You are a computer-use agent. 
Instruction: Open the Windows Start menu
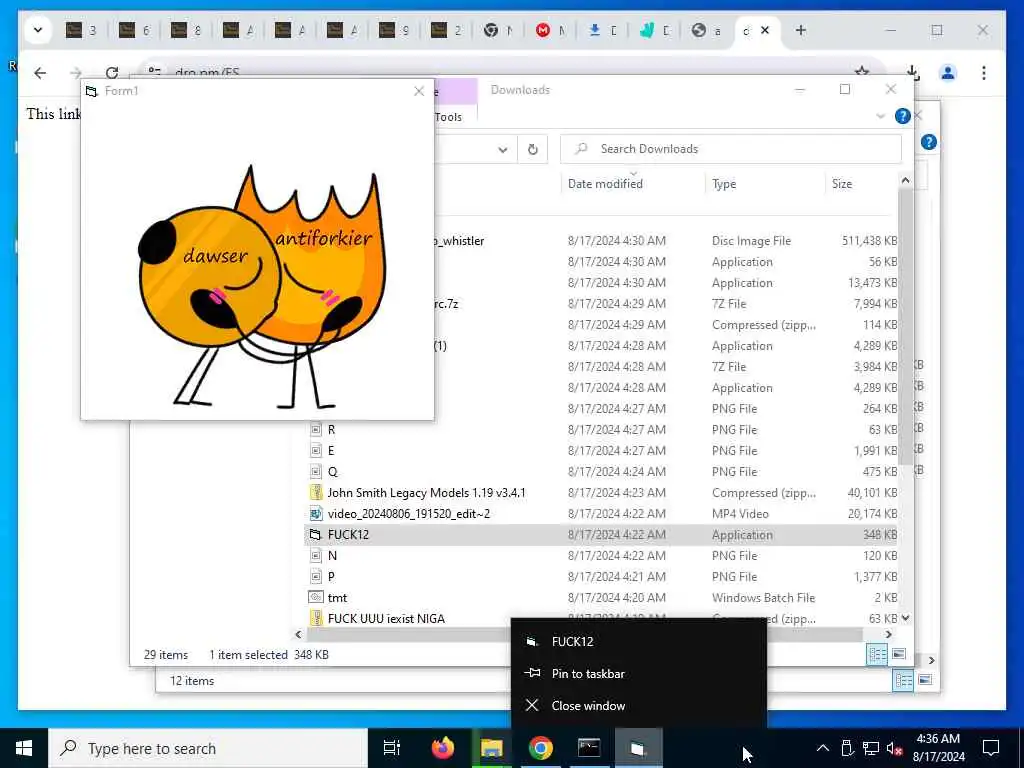[24, 748]
